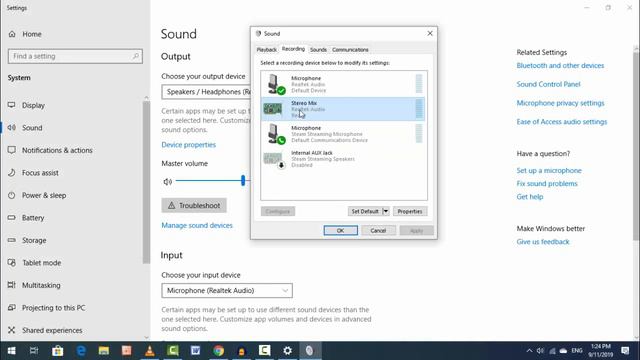The width and height of the screenshot is (640, 360).
Task: Open the Windows Start menu
Action: coord(11,351)
